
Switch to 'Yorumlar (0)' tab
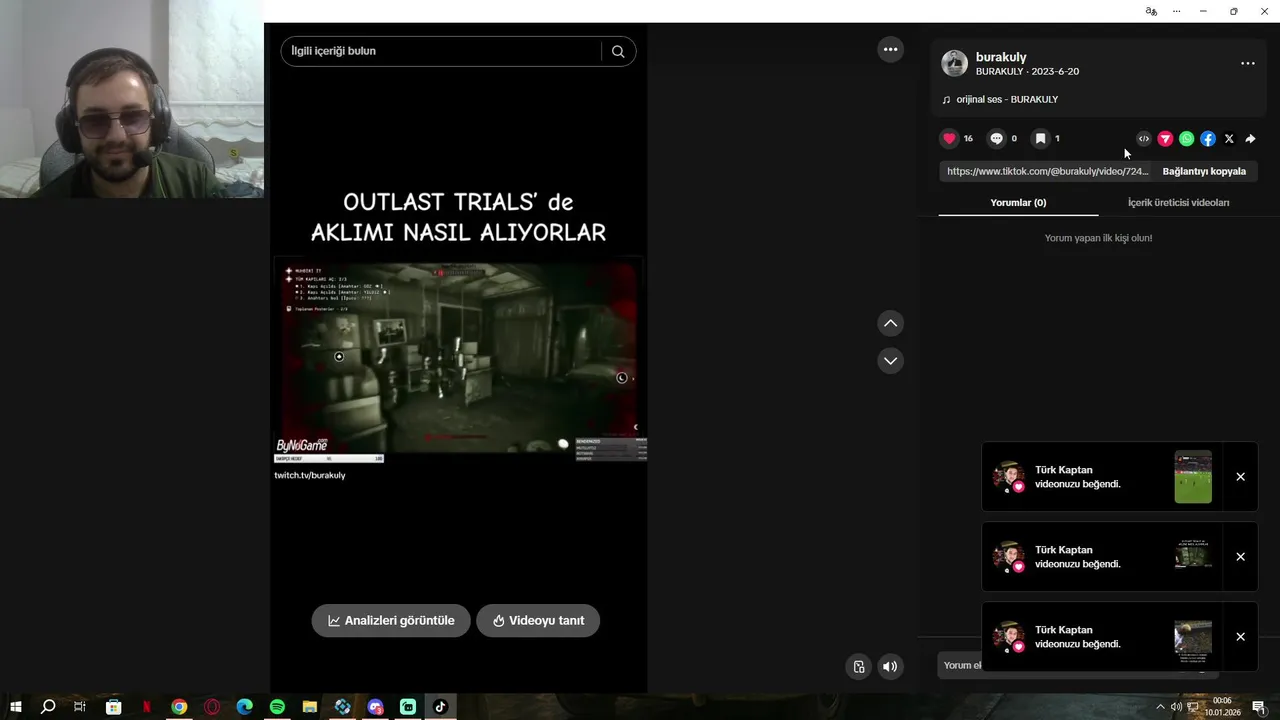[x=1018, y=203]
